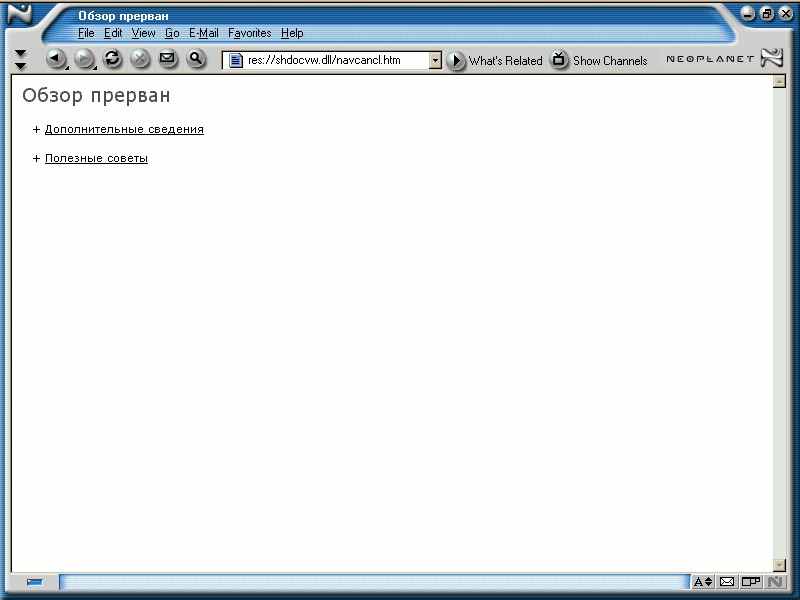Expand Полезные советы with plus sign
The width and height of the screenshot is (800, 600).
point(36,159)
